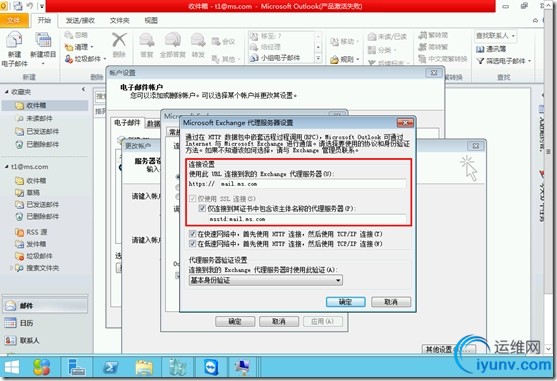557x381 pixels.
Task: Switch to the 视图 (View) tab
Action: tap(151, 21)
